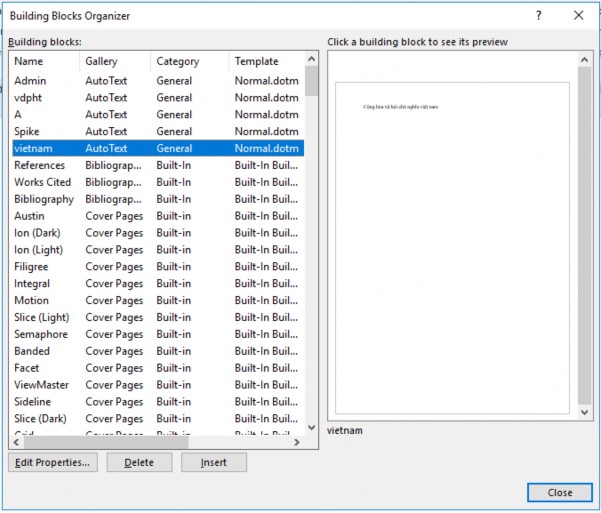Click the Close button
This screenshot has width=601, height=513.
(x=560, y=492)
